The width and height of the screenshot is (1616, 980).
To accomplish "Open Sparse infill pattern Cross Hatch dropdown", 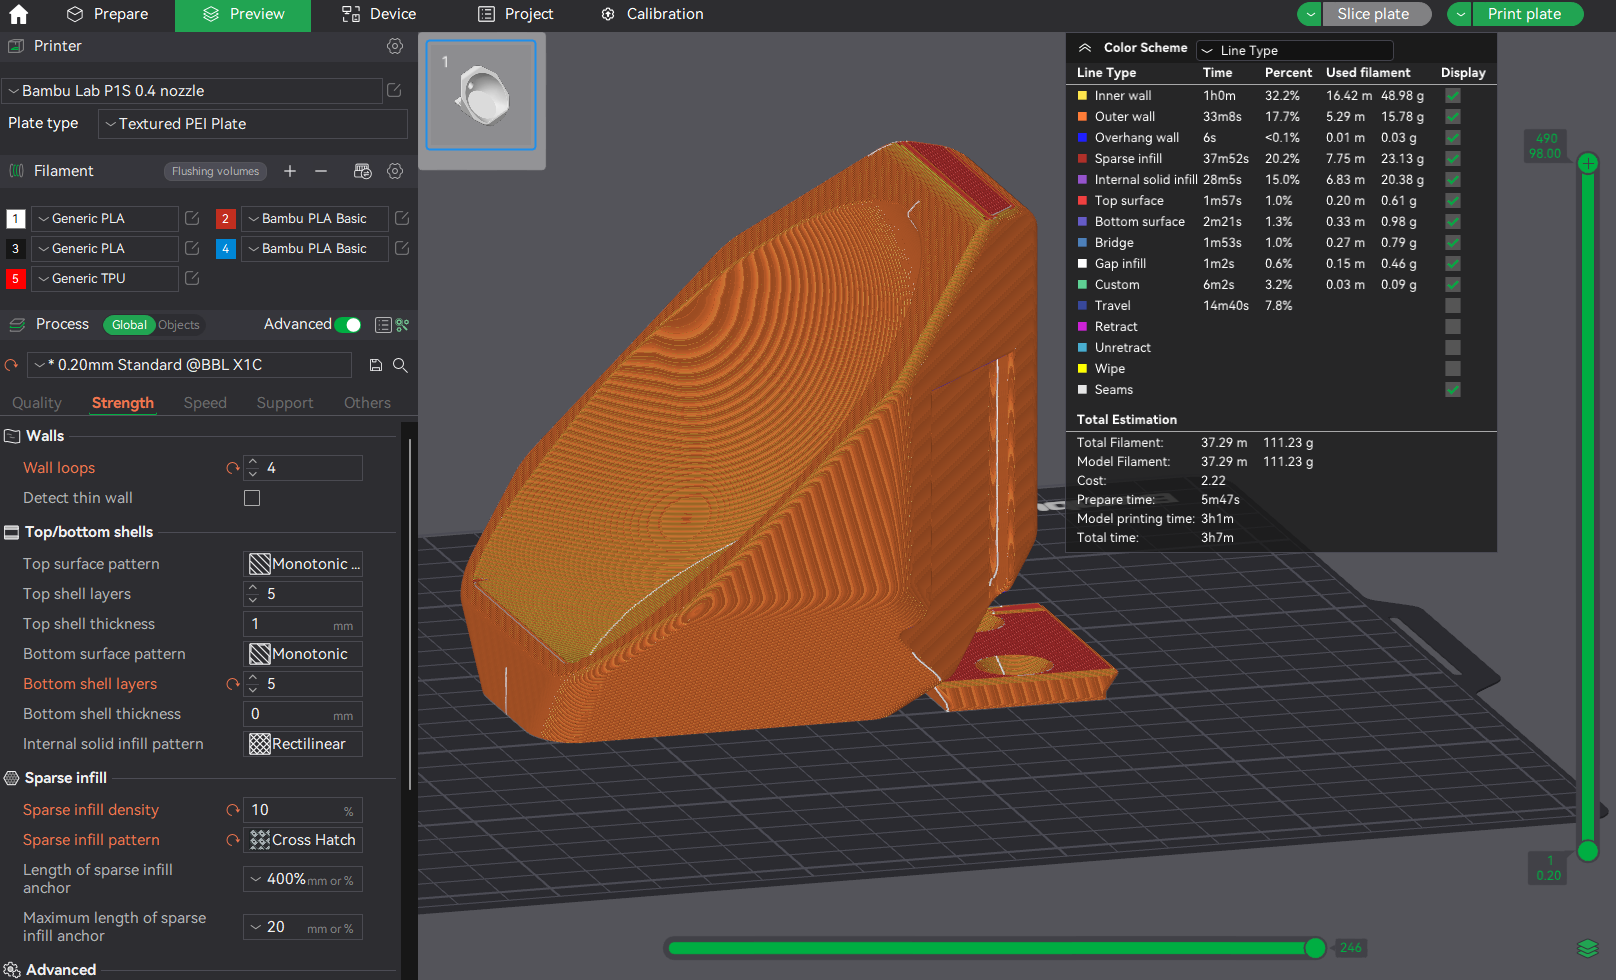I will pos(303,840).
